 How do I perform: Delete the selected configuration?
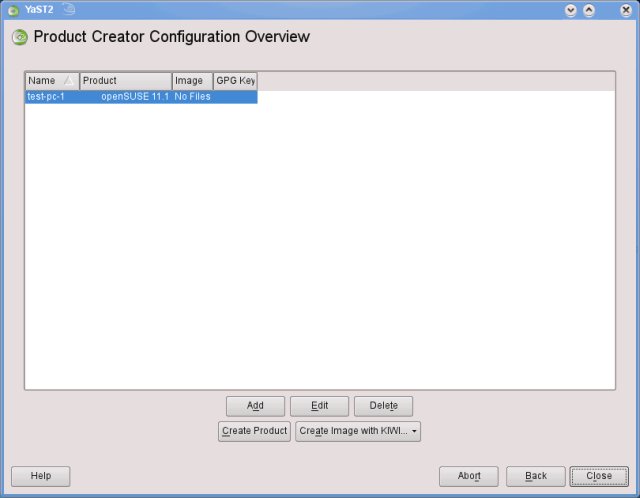[383, 406]
